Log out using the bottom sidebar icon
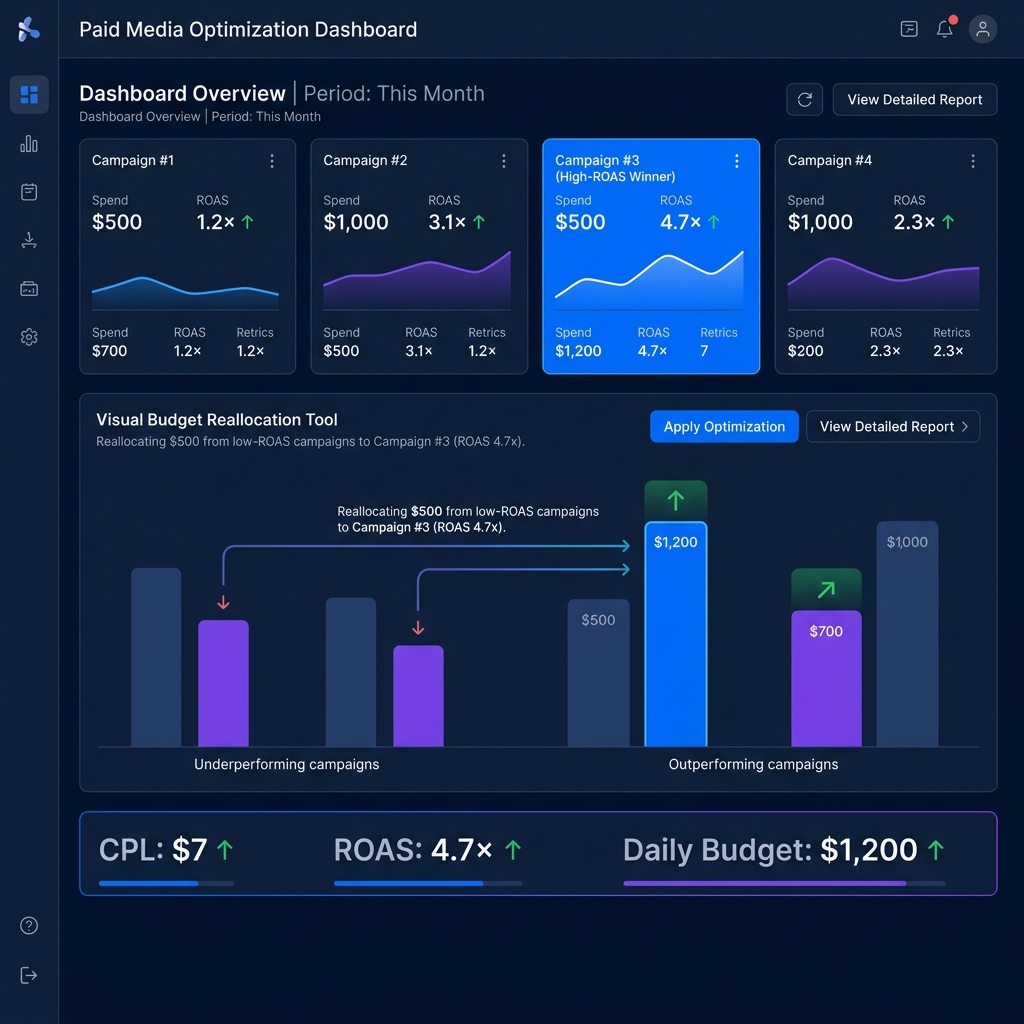The height and width of the screenshot is (1024, 1024). click(x=28, y=974)
